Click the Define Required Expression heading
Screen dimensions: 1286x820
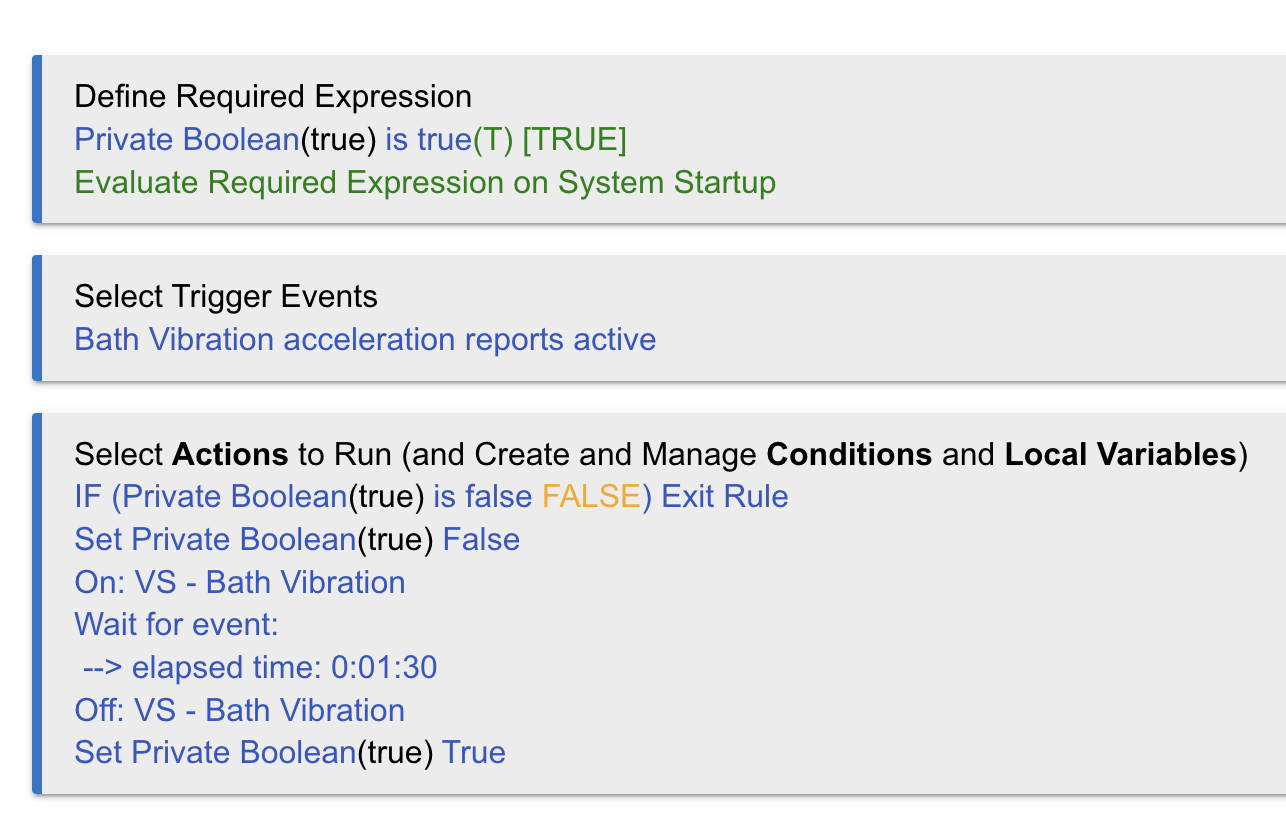click(x=272, y=97)
